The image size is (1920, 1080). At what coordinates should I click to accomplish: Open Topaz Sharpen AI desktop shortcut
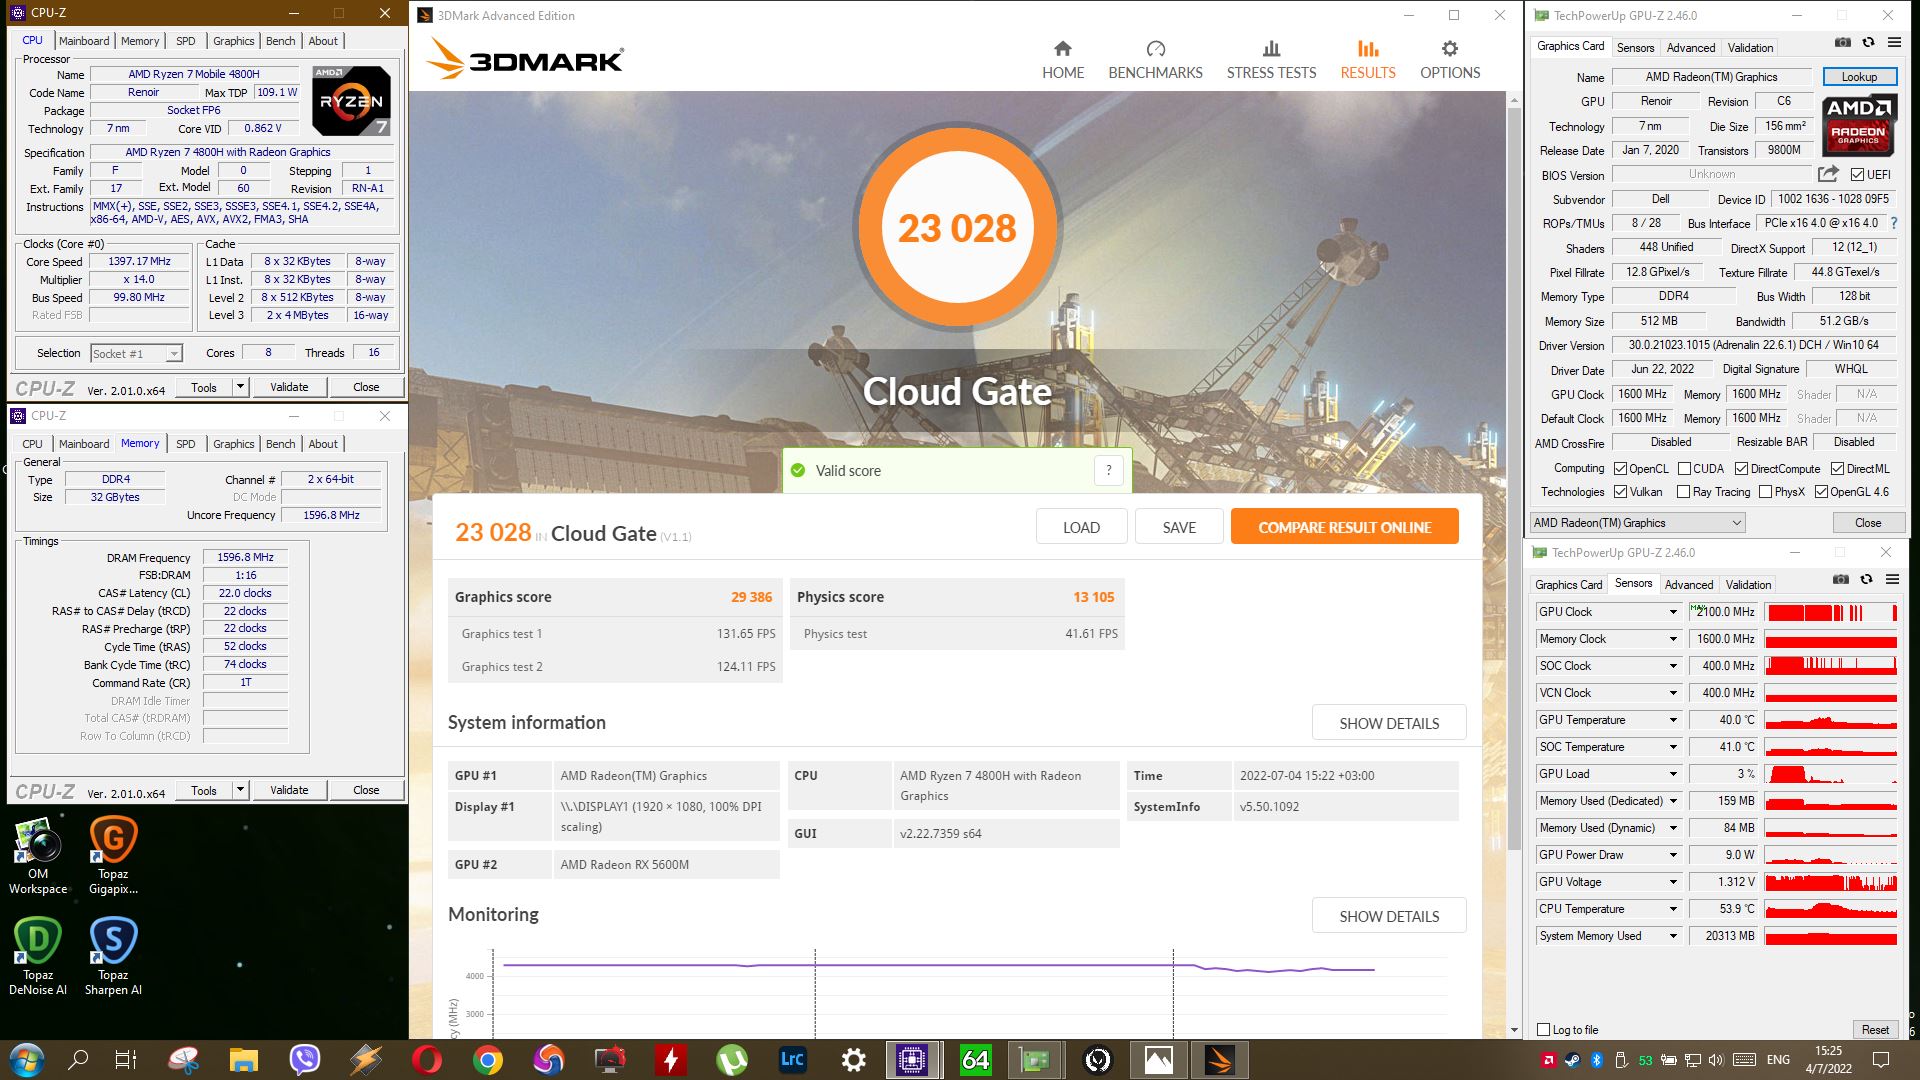point(113,957)
